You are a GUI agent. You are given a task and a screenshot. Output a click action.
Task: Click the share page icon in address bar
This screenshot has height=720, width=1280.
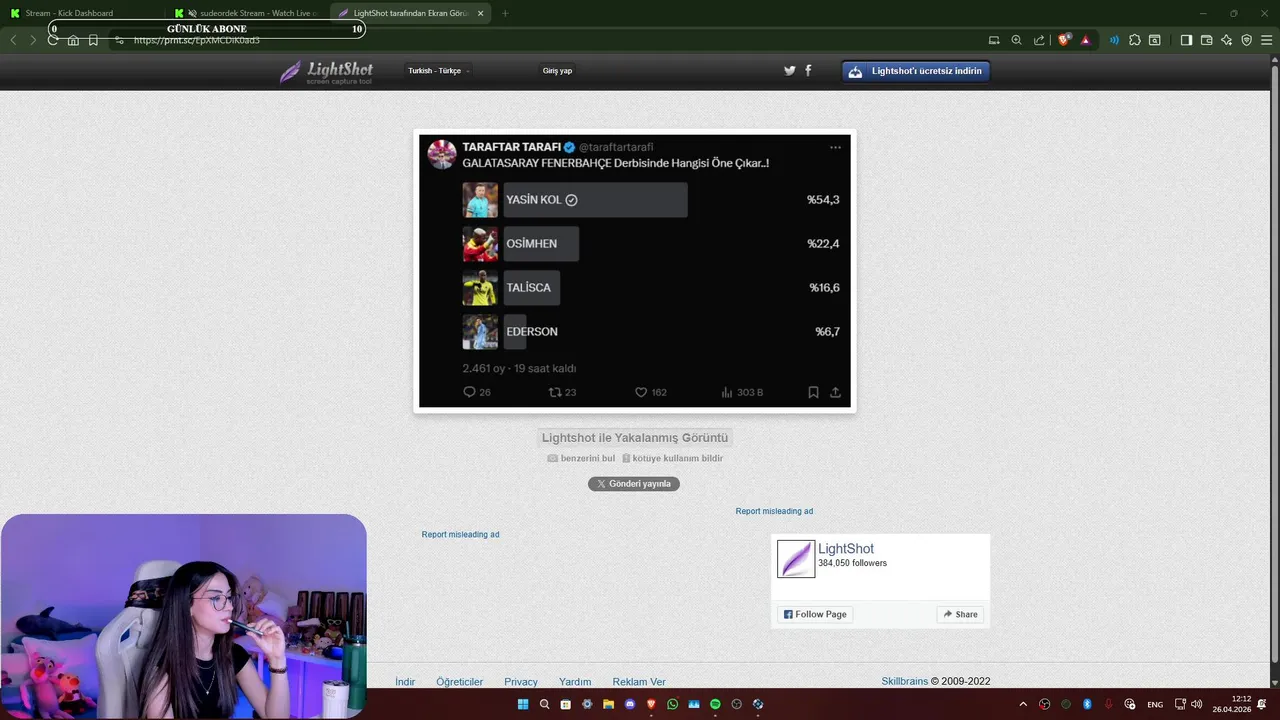(1039, 40)
